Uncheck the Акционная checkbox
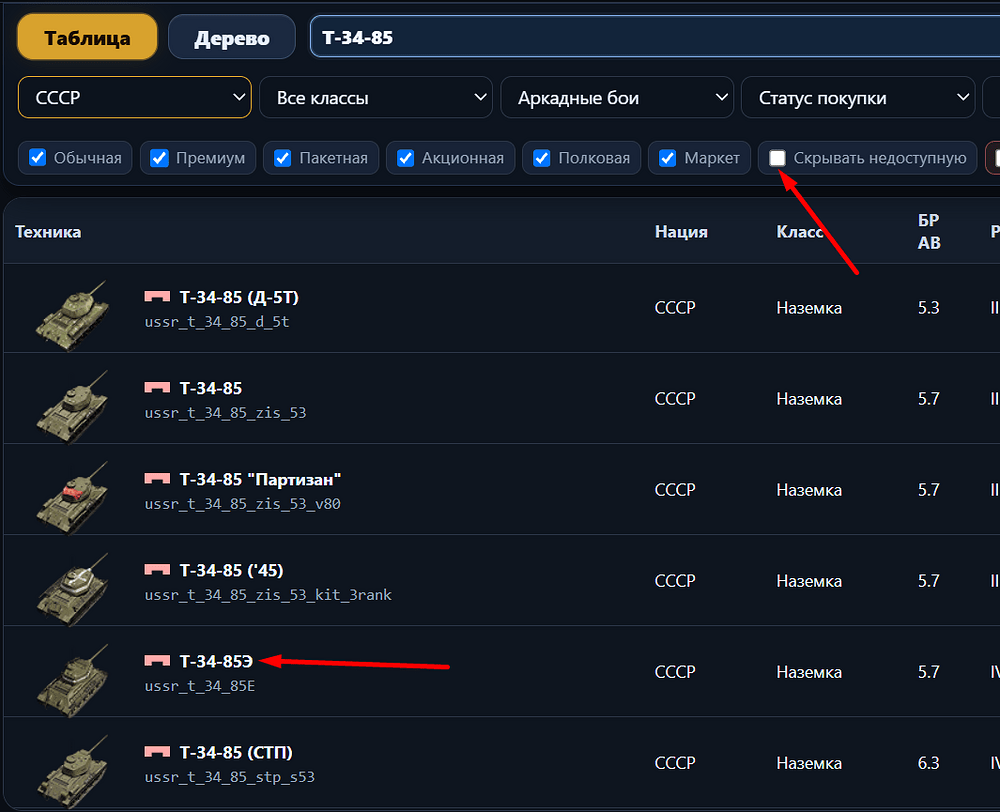The height and width of the screenshot is (812, 1000). point(406,158)
